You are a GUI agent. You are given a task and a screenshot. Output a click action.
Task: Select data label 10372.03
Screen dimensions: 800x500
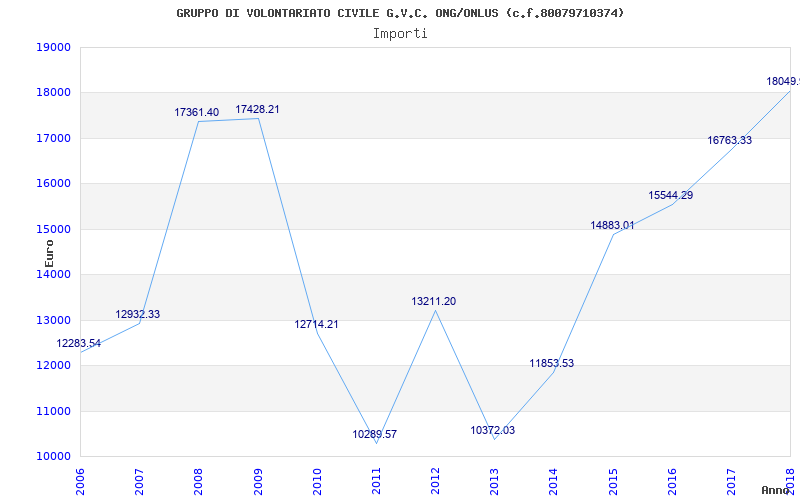[492, 430]
